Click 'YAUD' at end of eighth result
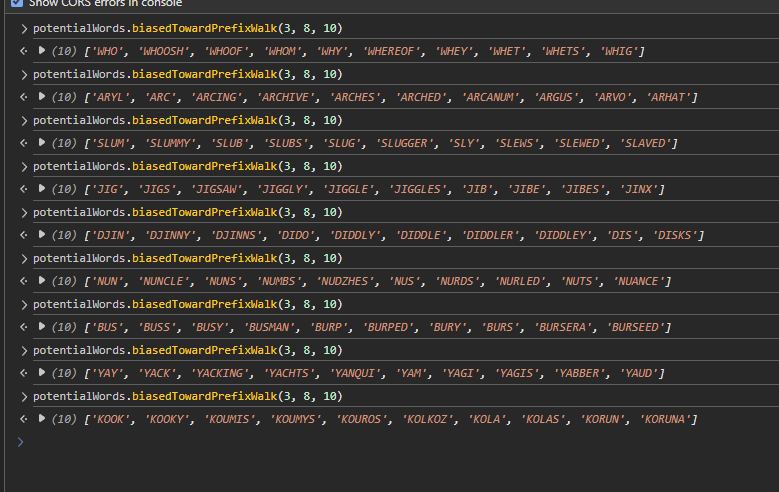The height and width of the screenshot is (492, 779). (x=639, y=373)
